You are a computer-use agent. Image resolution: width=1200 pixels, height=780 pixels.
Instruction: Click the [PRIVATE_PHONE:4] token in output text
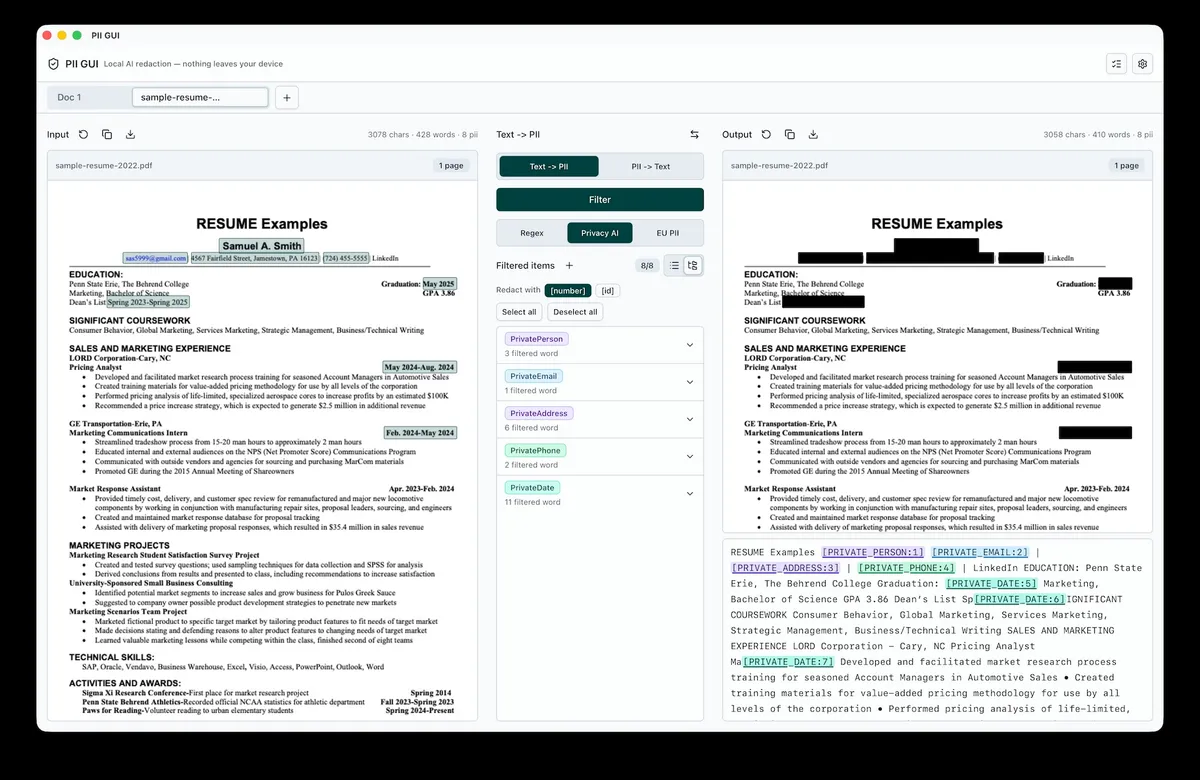pyautogui.click(x=905, y=568)
